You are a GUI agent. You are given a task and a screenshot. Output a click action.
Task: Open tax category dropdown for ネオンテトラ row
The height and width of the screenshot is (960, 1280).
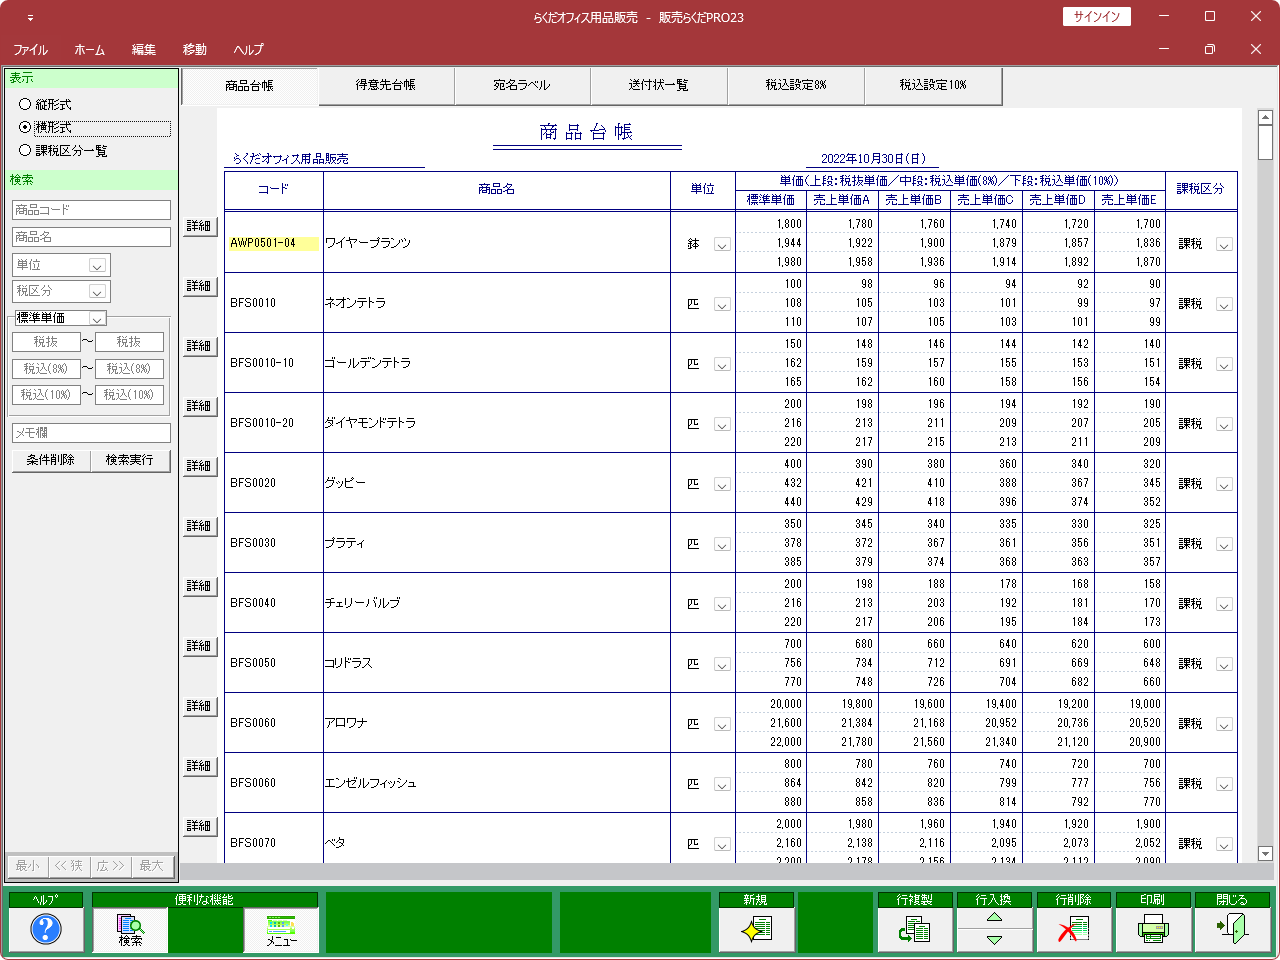tap(1224, 304)
